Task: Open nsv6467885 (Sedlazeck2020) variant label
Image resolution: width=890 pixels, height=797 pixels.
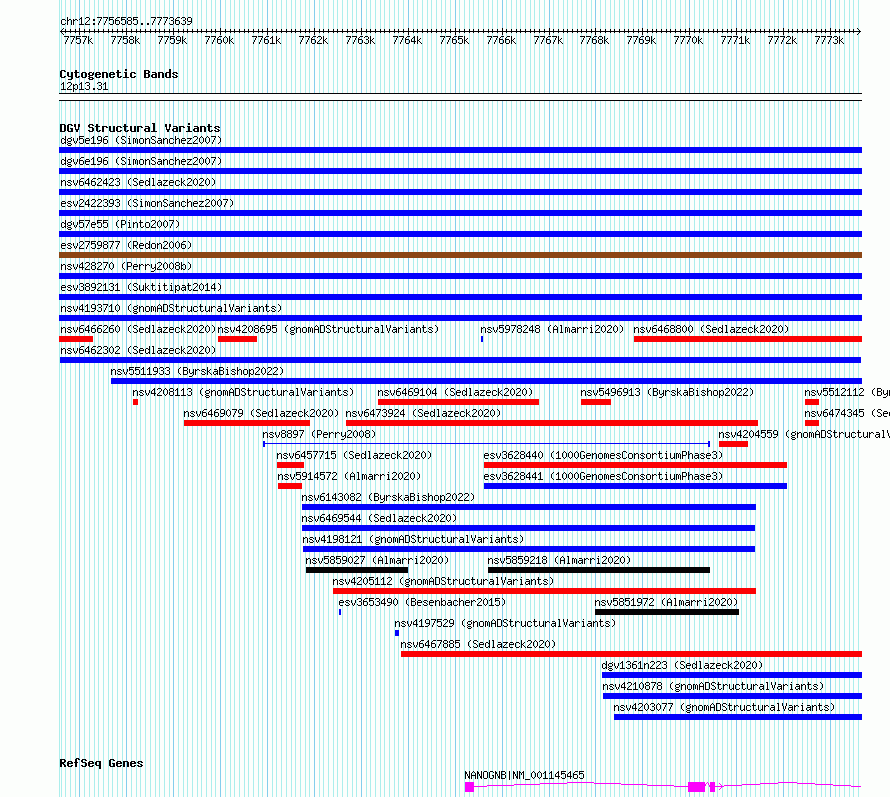Action: click(478, 644)
